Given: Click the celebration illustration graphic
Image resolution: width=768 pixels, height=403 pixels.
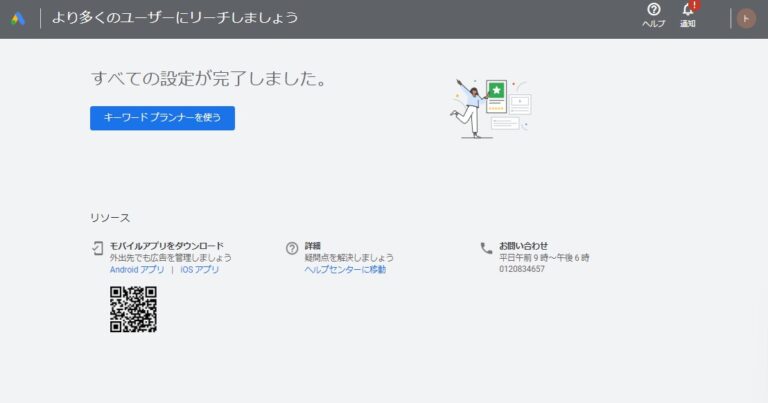Looking at the screenshot, I should tap(490, 107).
